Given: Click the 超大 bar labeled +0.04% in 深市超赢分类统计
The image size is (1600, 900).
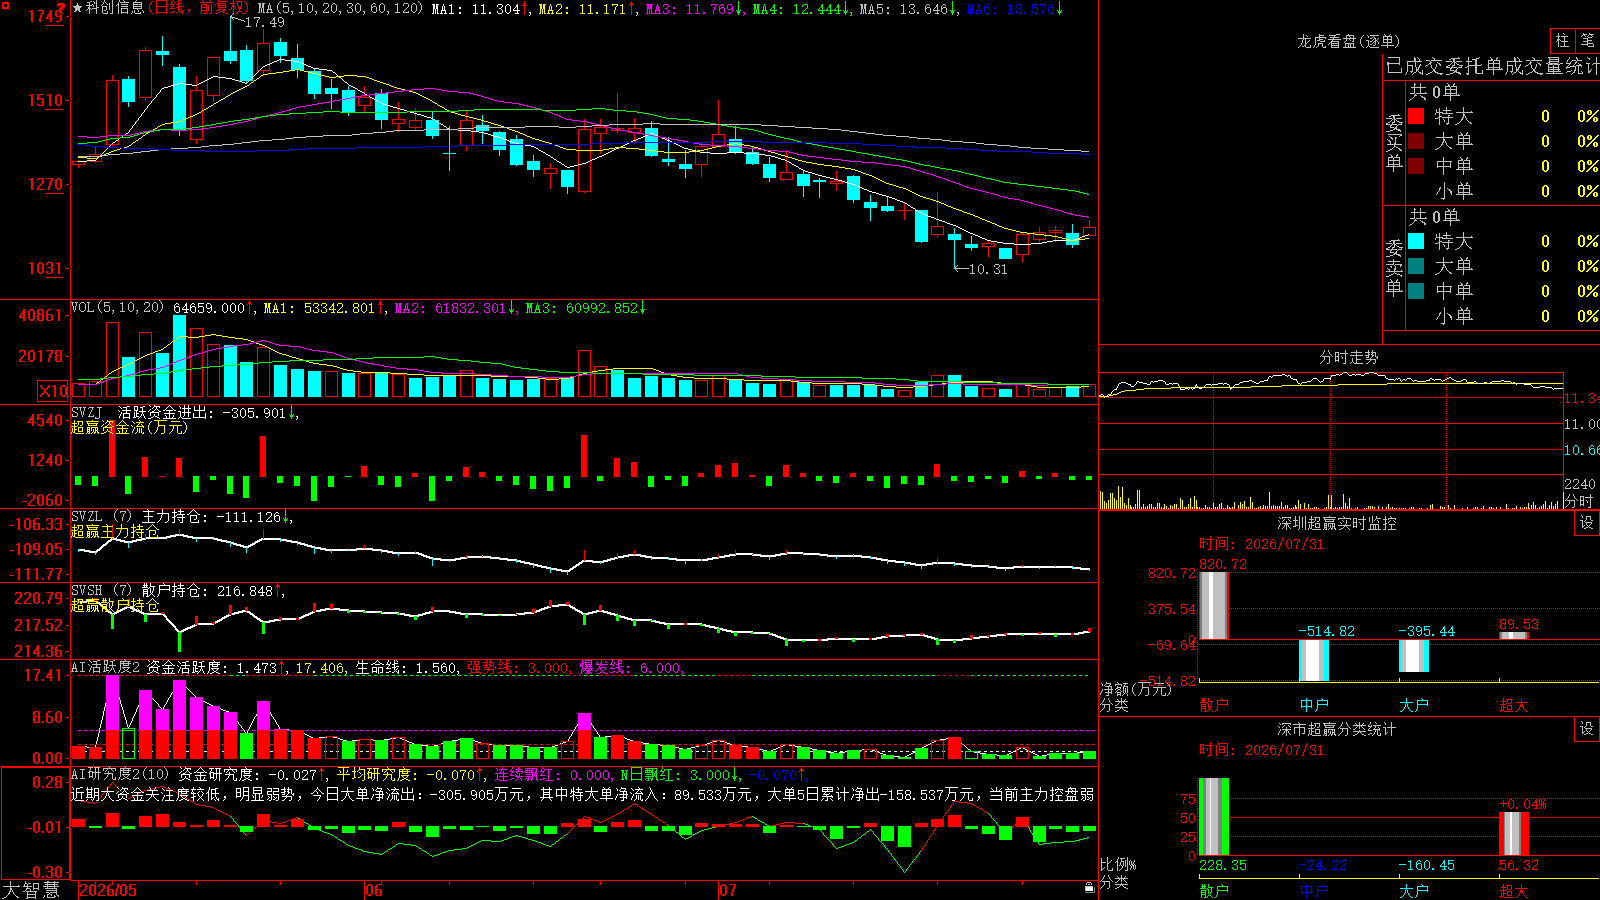Looking at the screenshot, I should pyautogui.click(x=1514, y=834).
